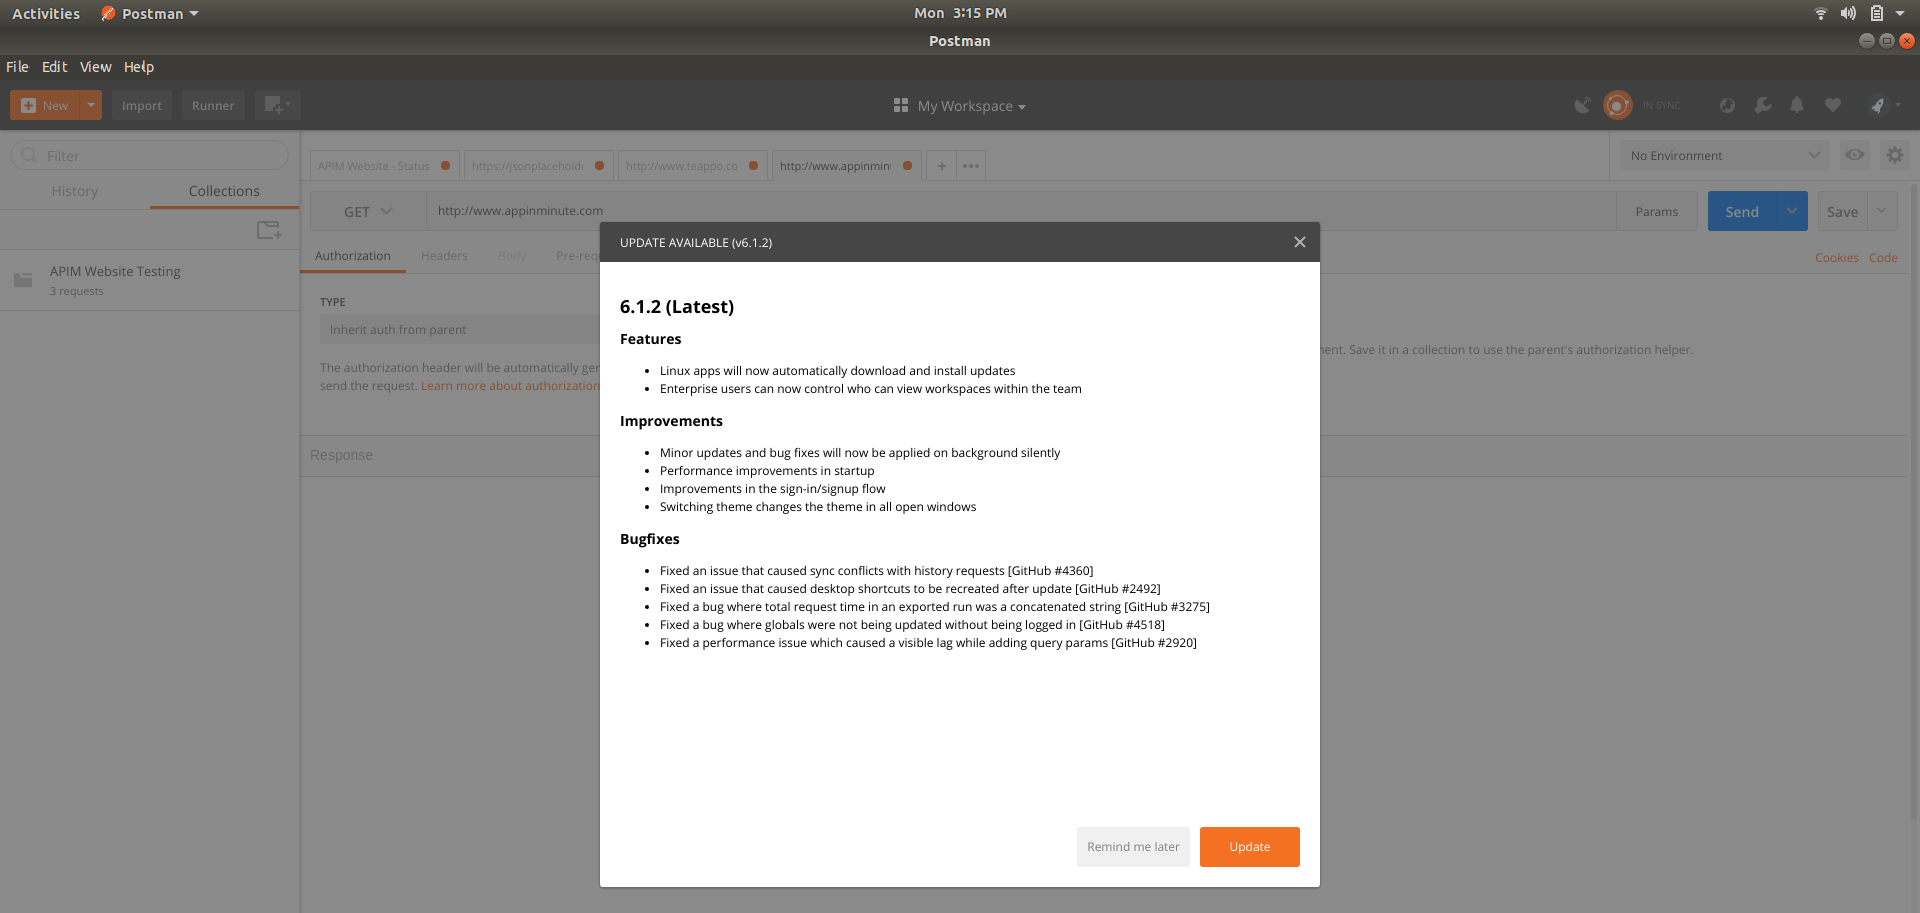Switch to the APIM Website - Status request tab
Image resolution: width=1920 pixels, height=913 pixels.
tap(383, 166)
